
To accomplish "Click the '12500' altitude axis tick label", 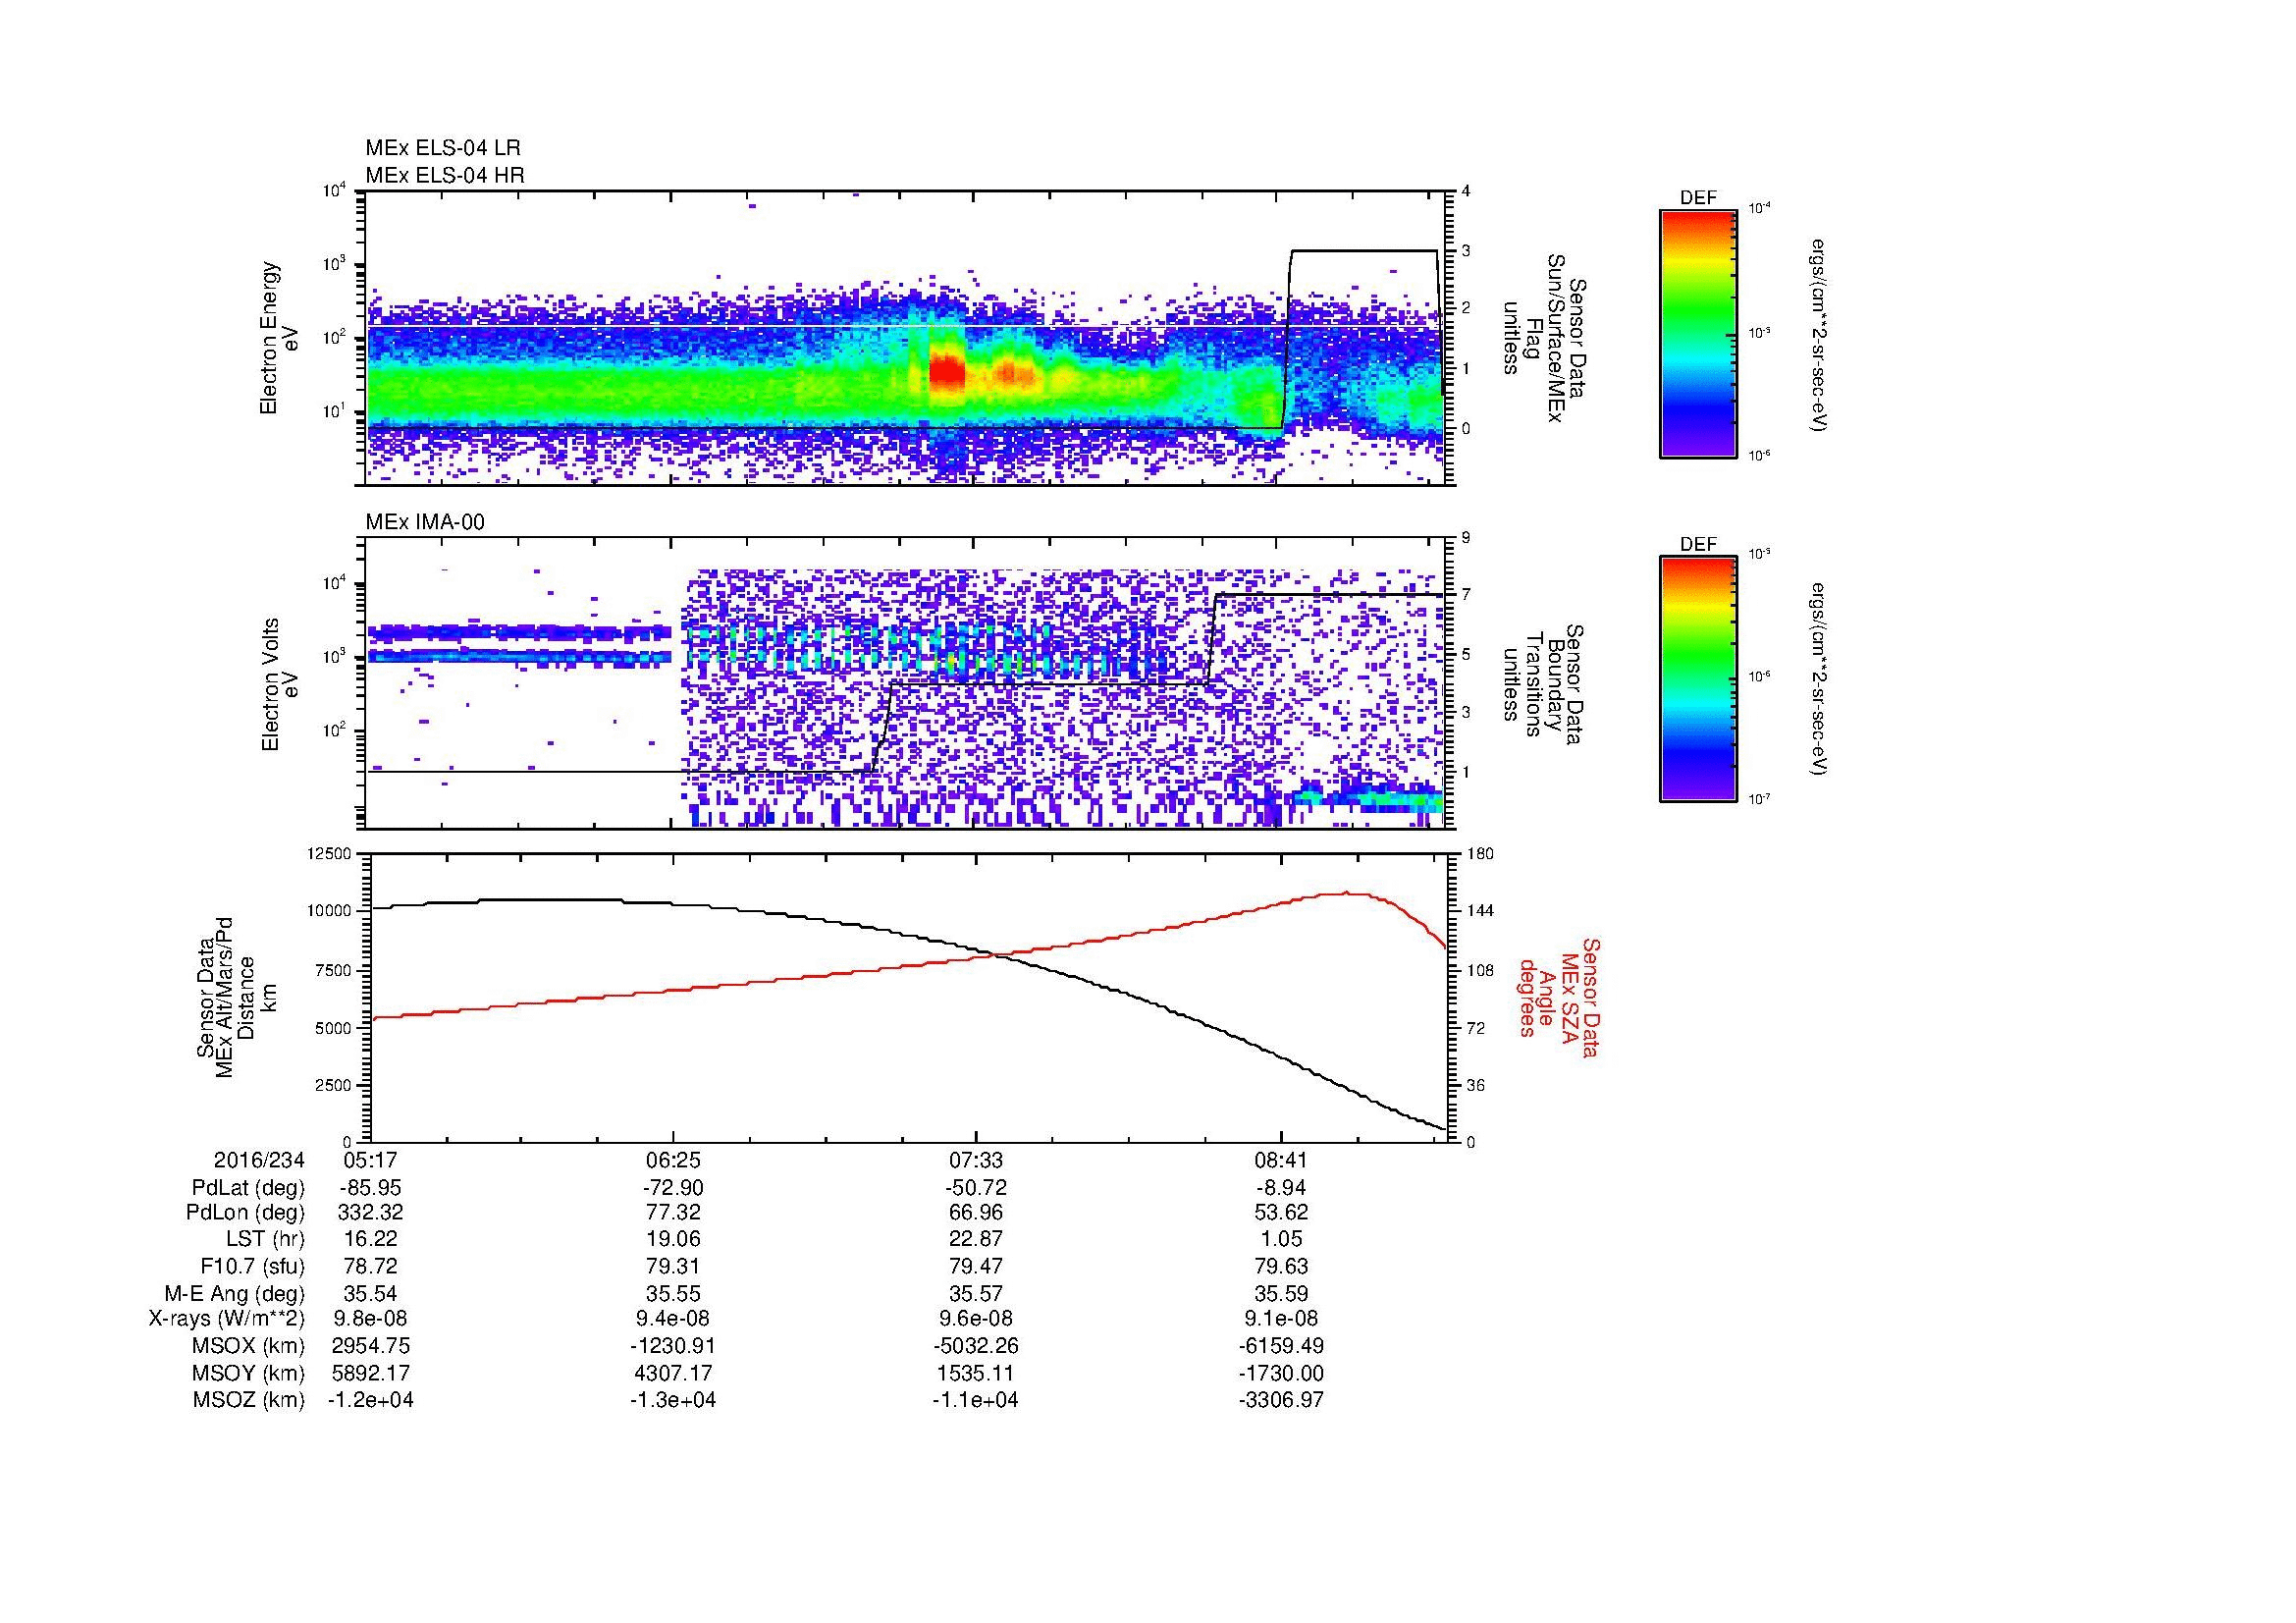I will [x=331, y=853].
